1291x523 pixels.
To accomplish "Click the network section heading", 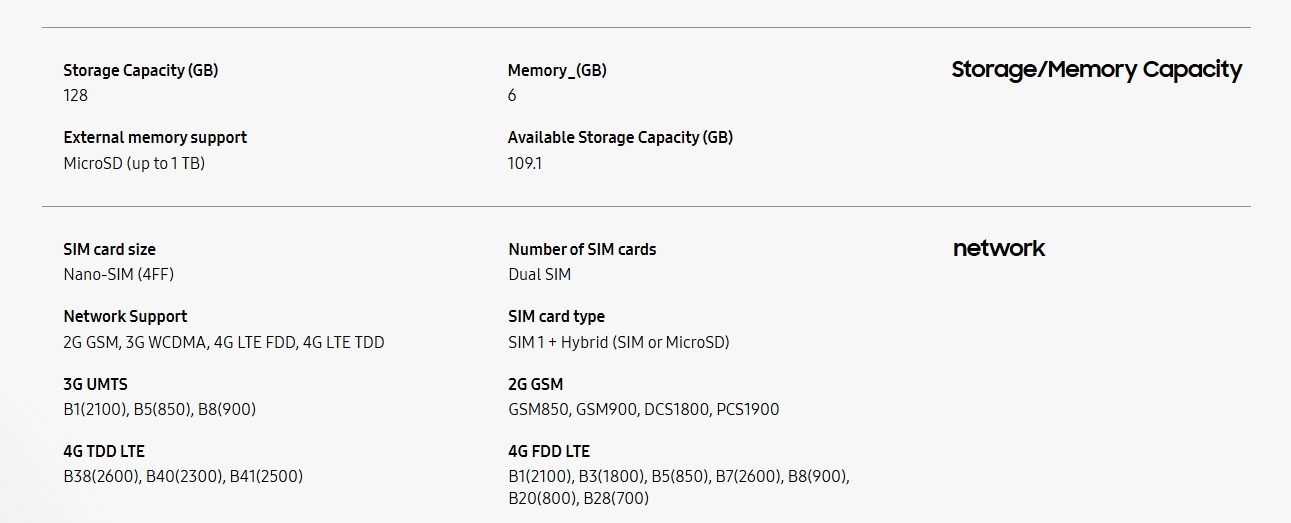I will coord(999,248).
